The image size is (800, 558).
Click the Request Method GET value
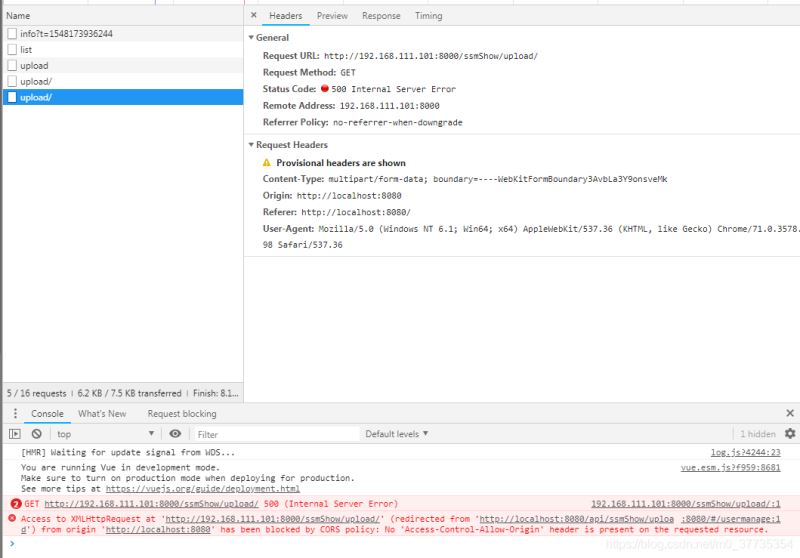[x=348, y=72]
